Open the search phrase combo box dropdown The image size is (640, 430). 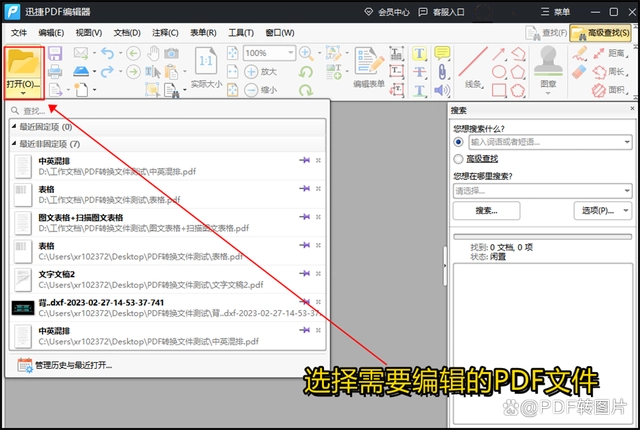click(x=627, y=142)
